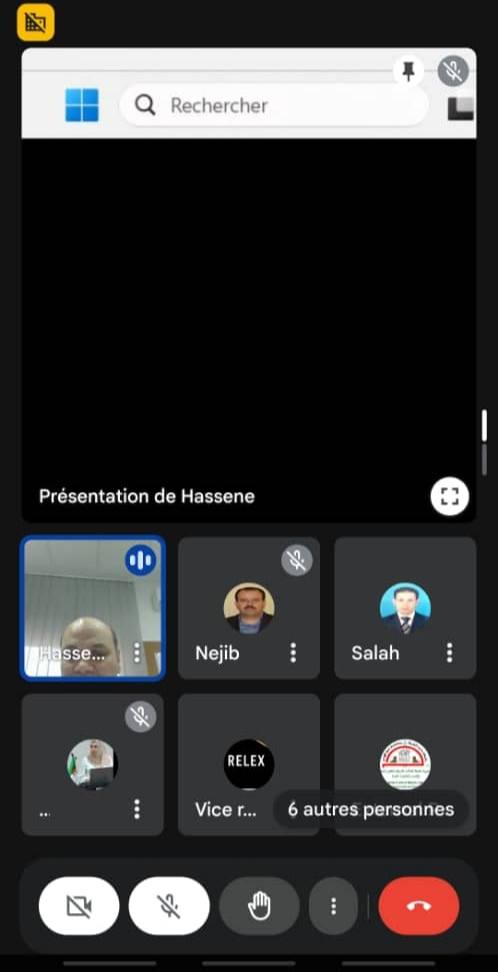Open the three-dot menu for Nejib

point(293,652)
